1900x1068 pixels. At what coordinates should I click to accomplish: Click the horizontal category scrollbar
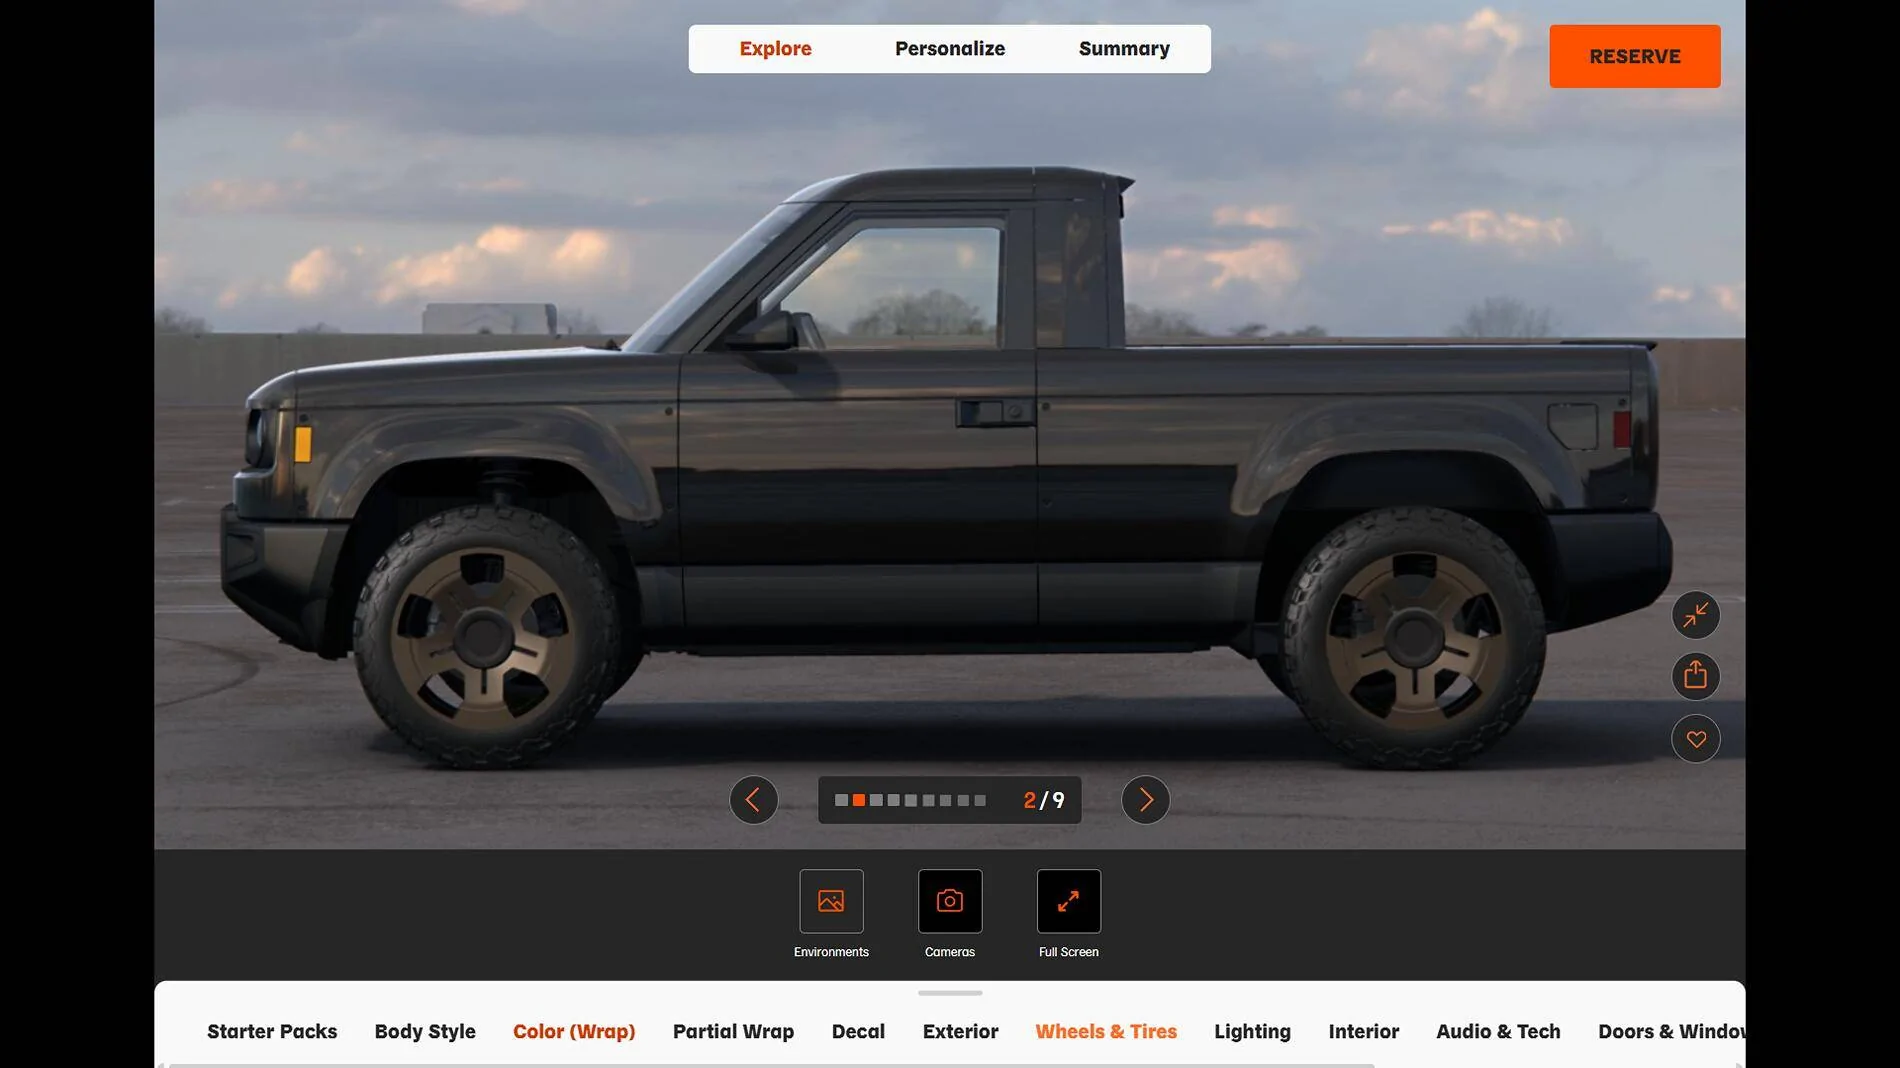click(770, 1065)
